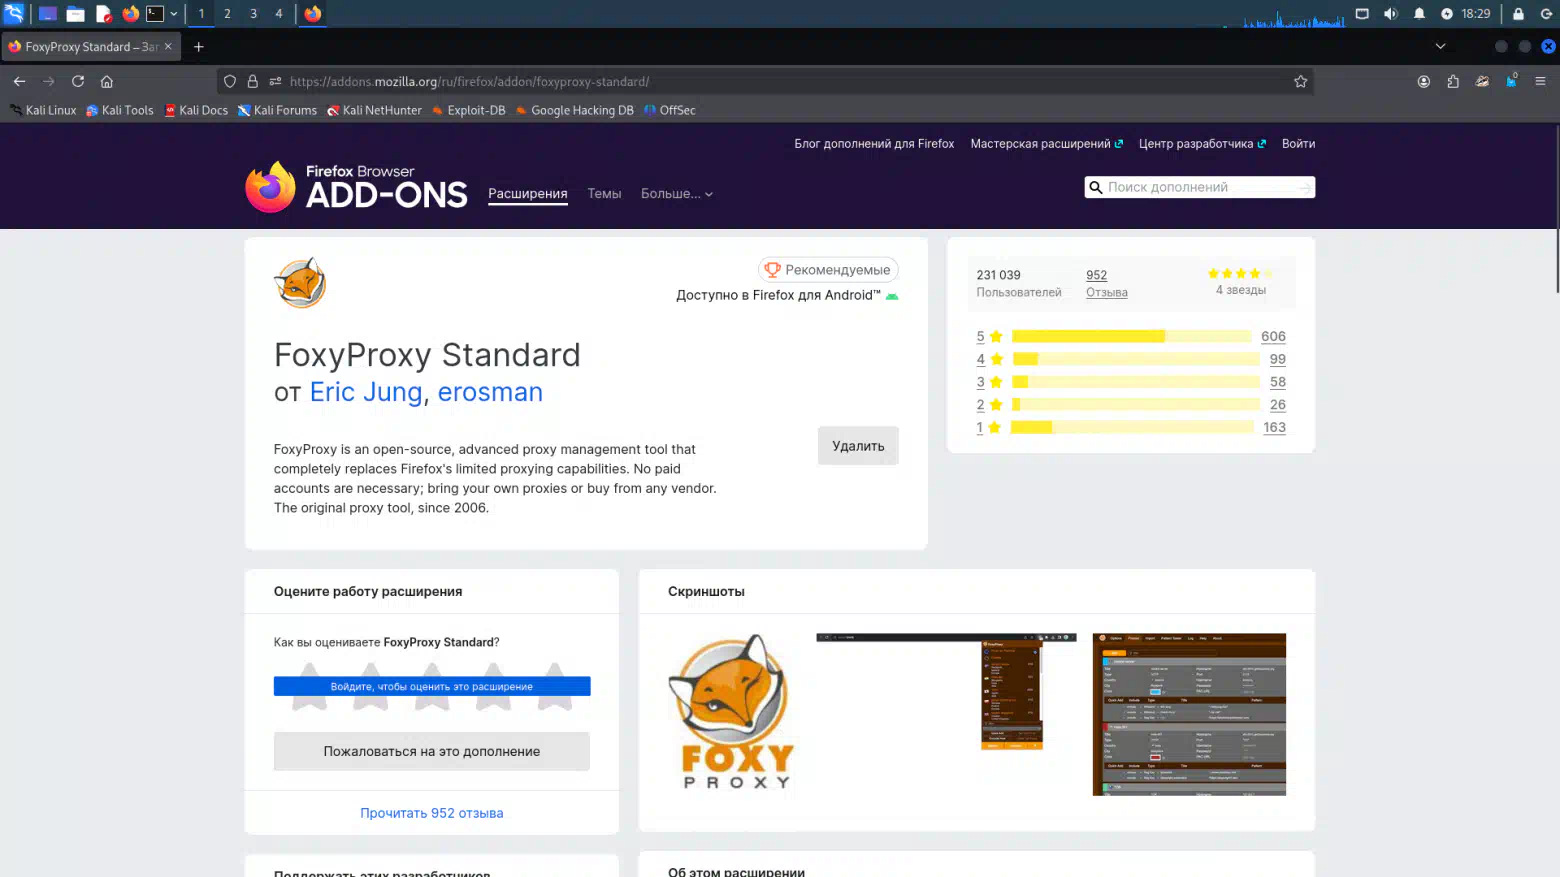Screen dimensions: 1560x877
Task: Click the Рекомендуемые badge
Action: pyautogui.click(x=828, y=270)
